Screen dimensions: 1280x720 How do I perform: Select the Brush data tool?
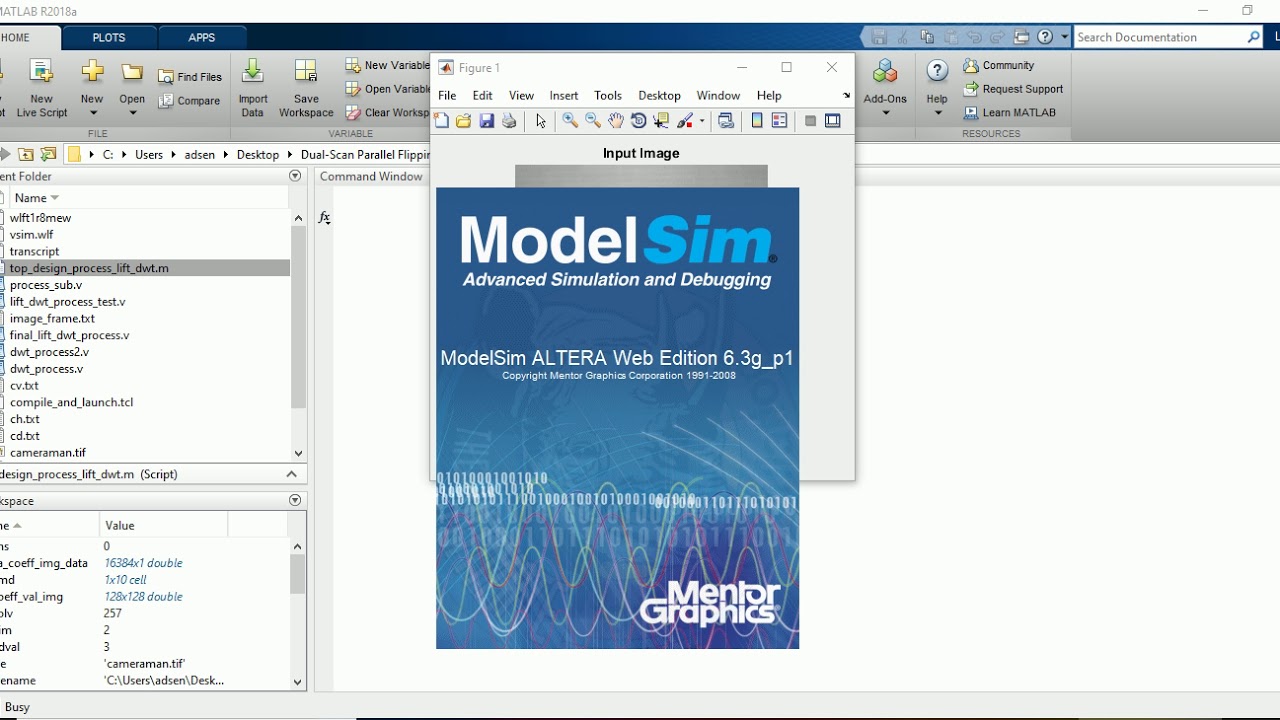(685, 121)
